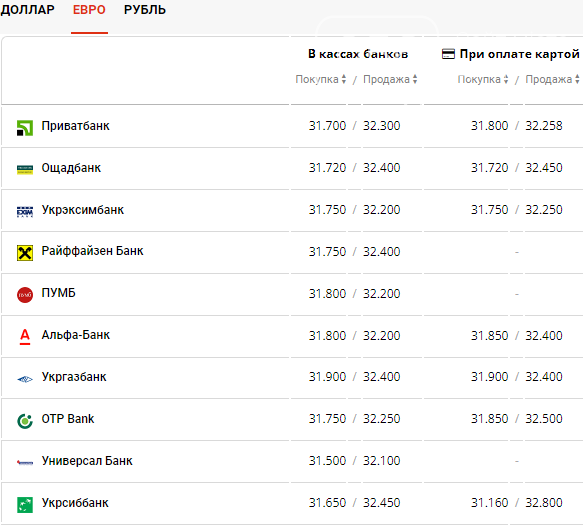Screen dimensions: 583x525
Task: Open the РУБЛЬ currency tab
Action: click(145, 10)
